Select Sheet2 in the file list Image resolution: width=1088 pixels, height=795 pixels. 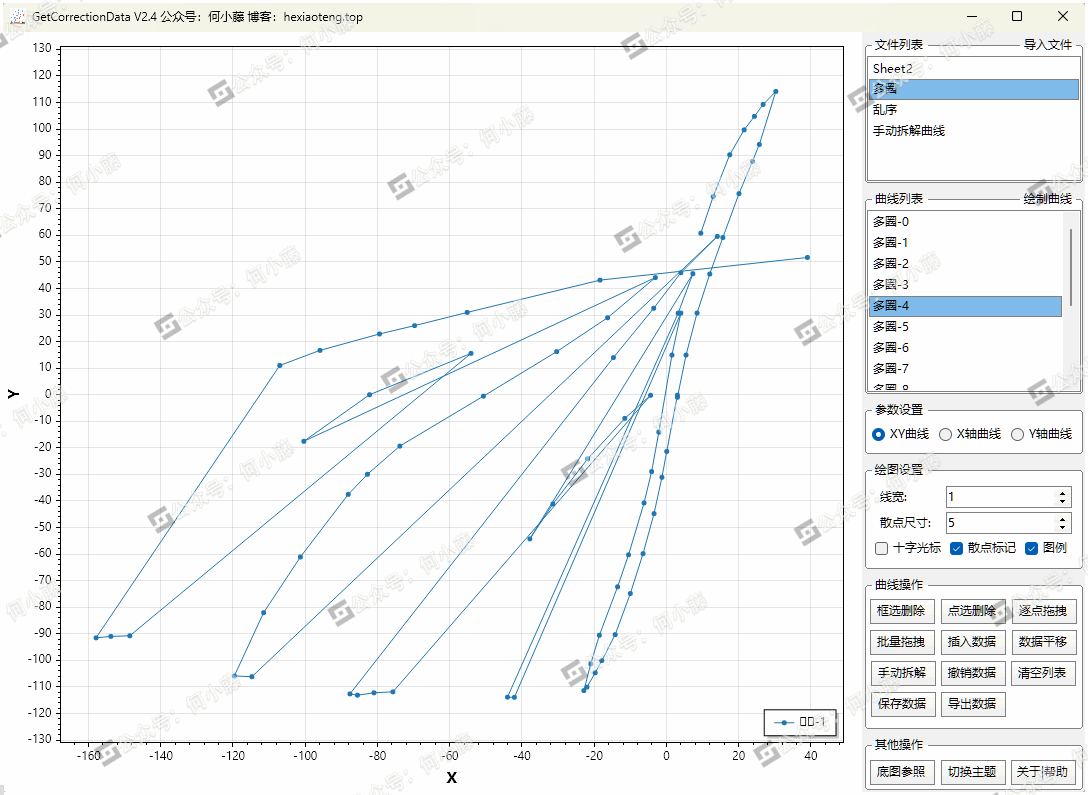[x=892, y=68]
